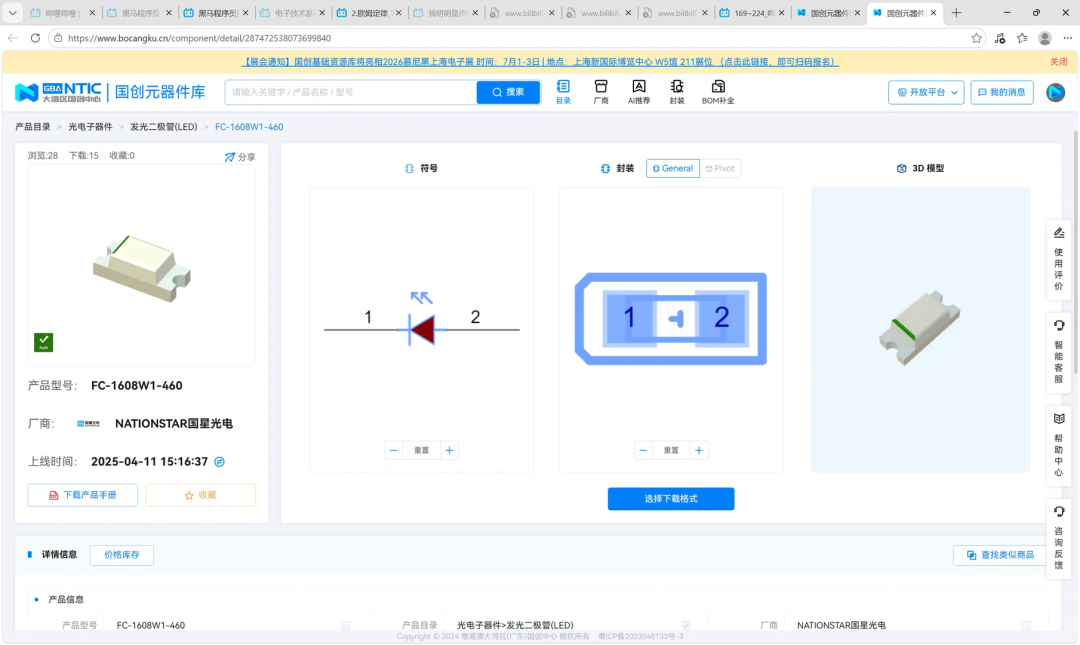This screenshot has width=1080, height=645.
Task: Open 帮助中心 in right sidebar
Action: pyautogui.click(x=1059, y=445)
